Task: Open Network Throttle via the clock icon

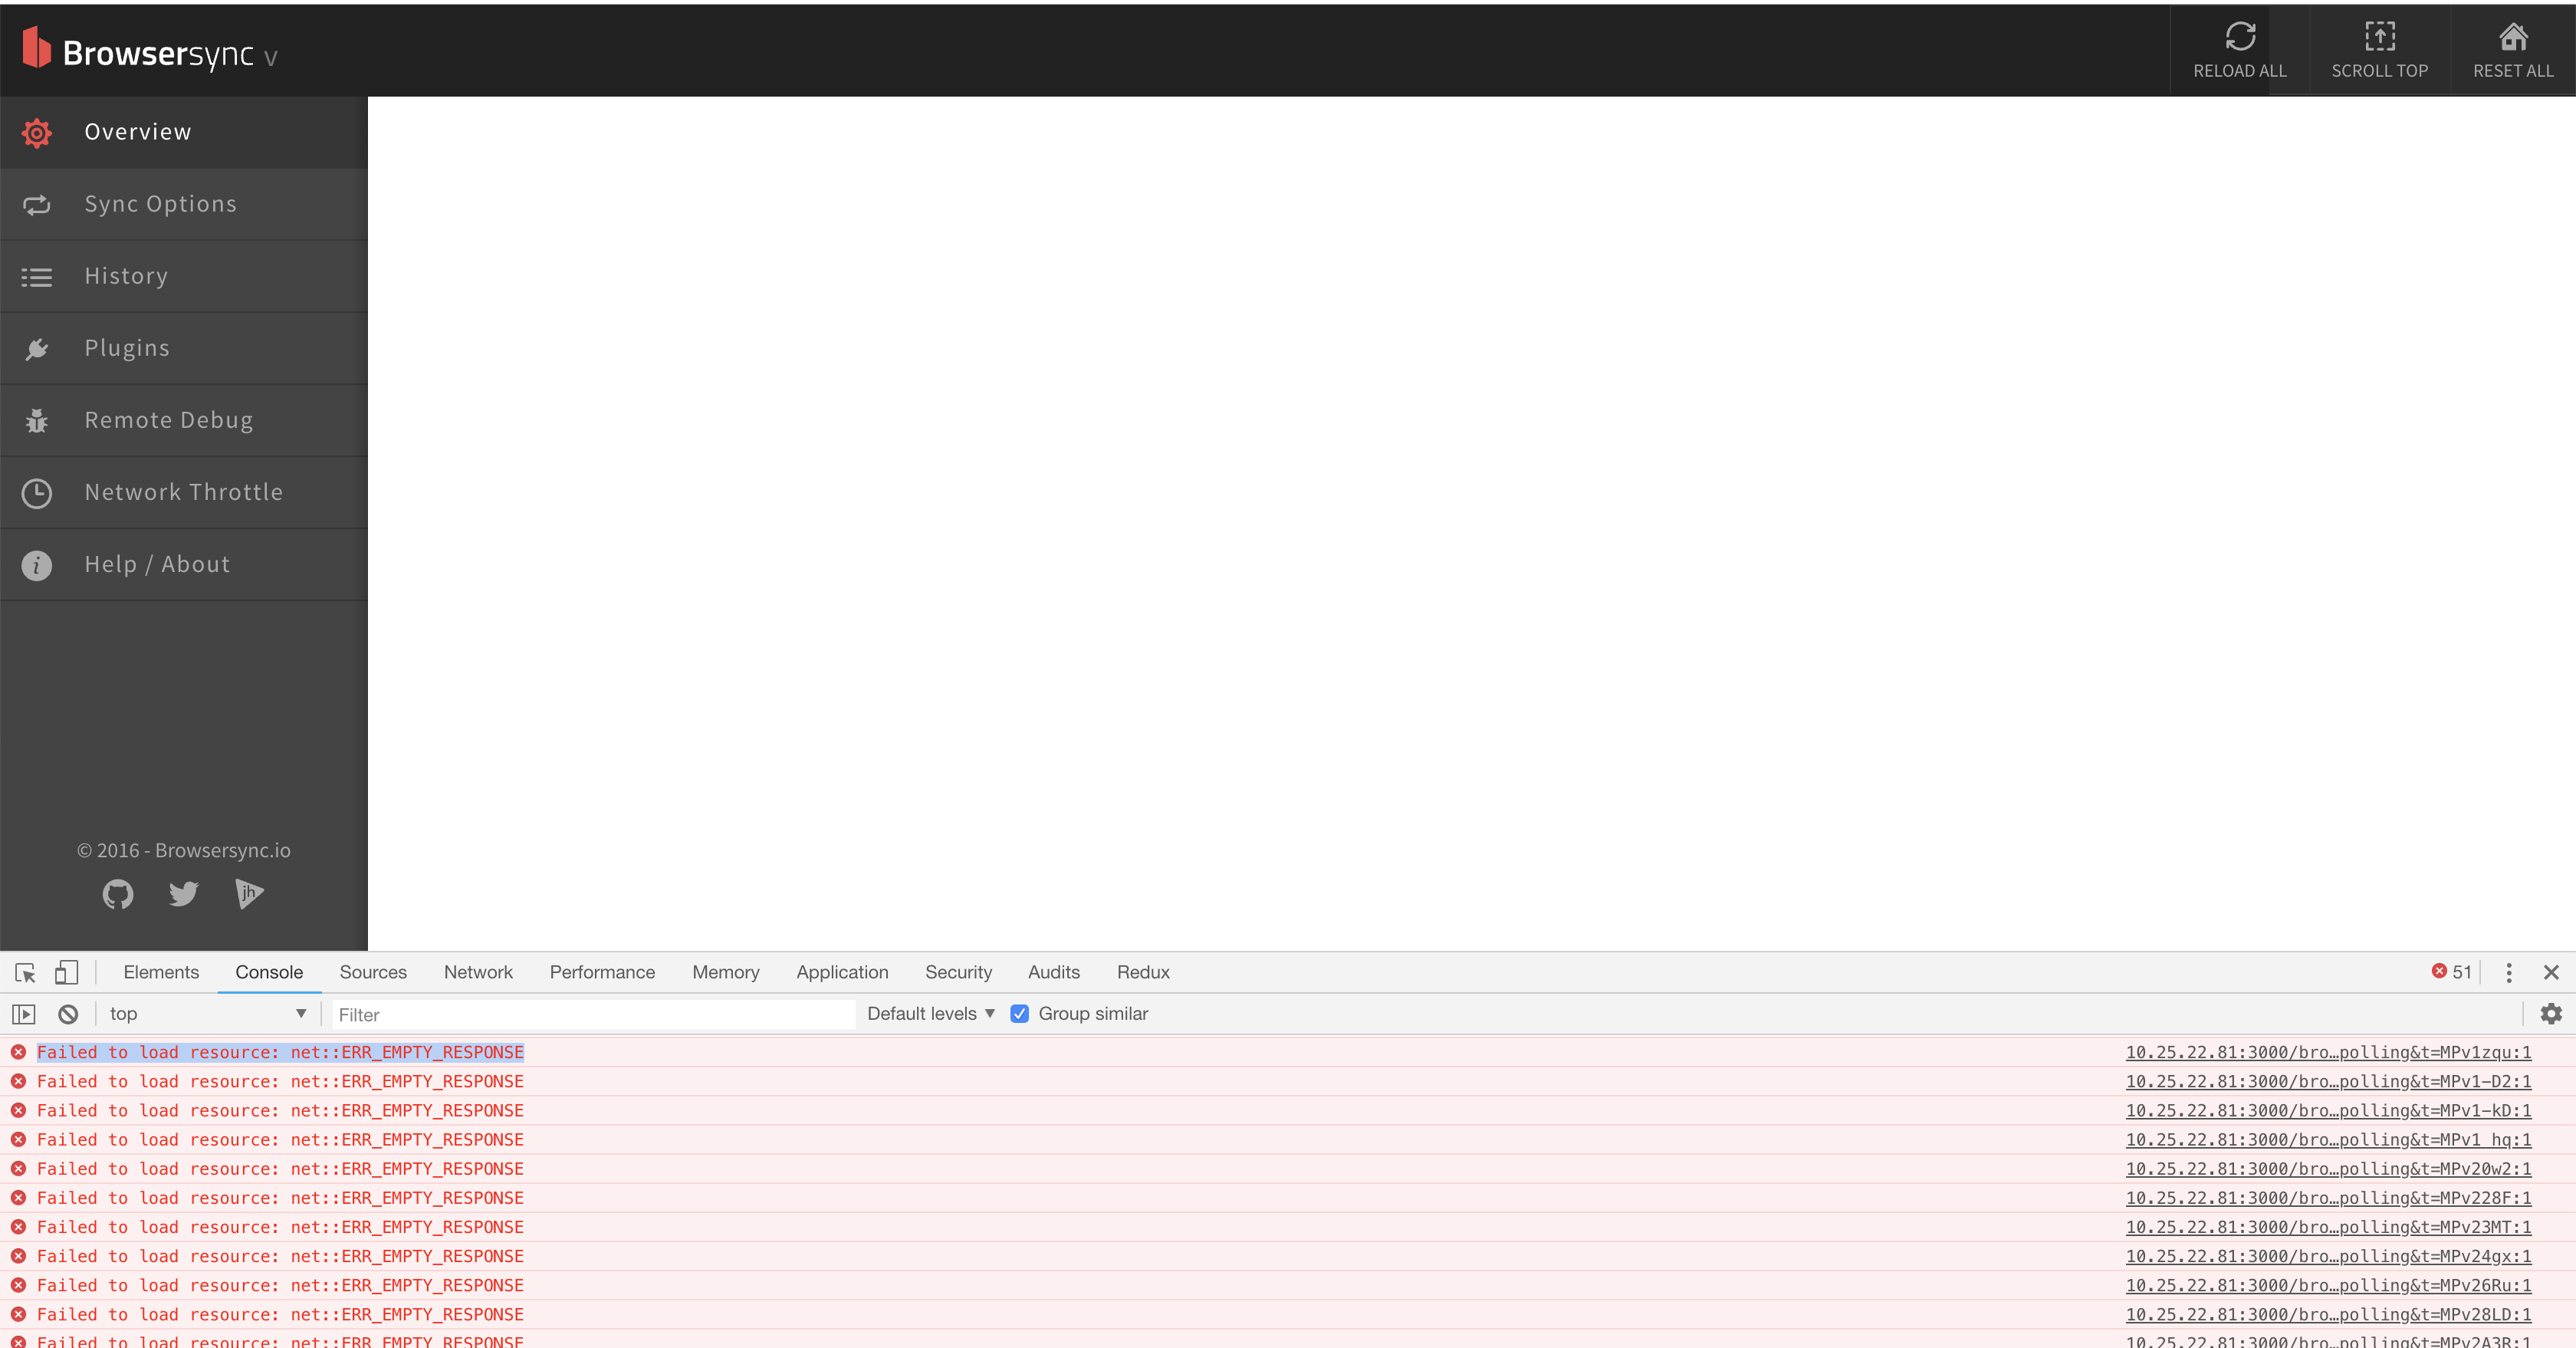Action: (x=37, y=492)
